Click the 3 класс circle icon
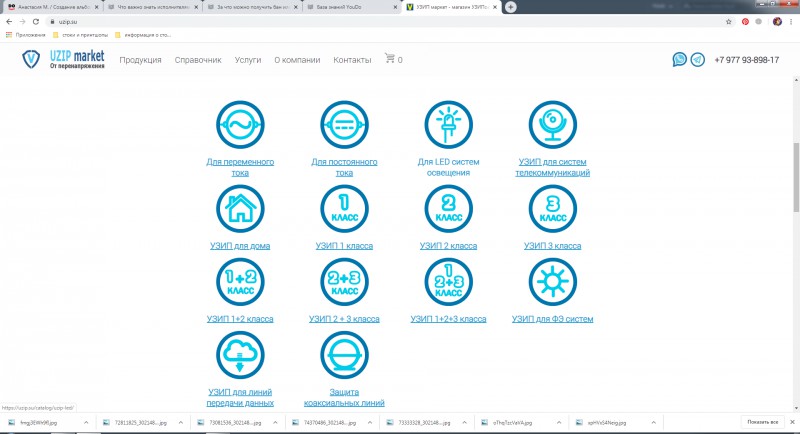Screen dimensions: 800x434 click(553, 209)
